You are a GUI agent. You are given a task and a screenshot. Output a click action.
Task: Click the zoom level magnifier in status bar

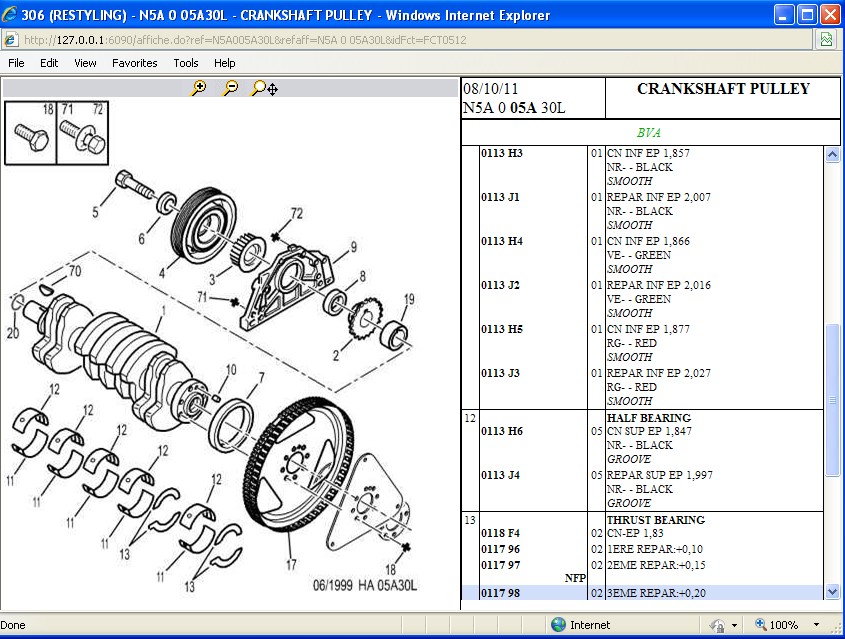tap(760, 624)
